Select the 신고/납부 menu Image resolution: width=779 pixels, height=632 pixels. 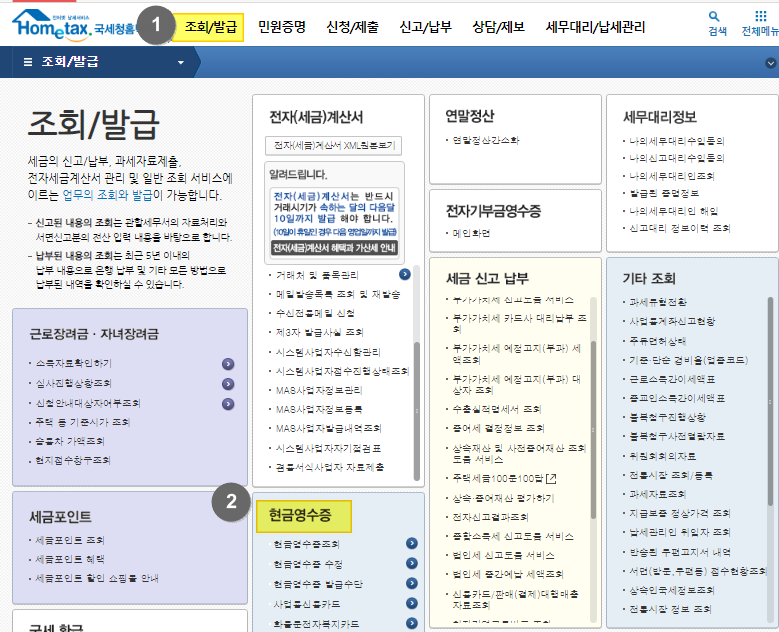pos(423,27)
